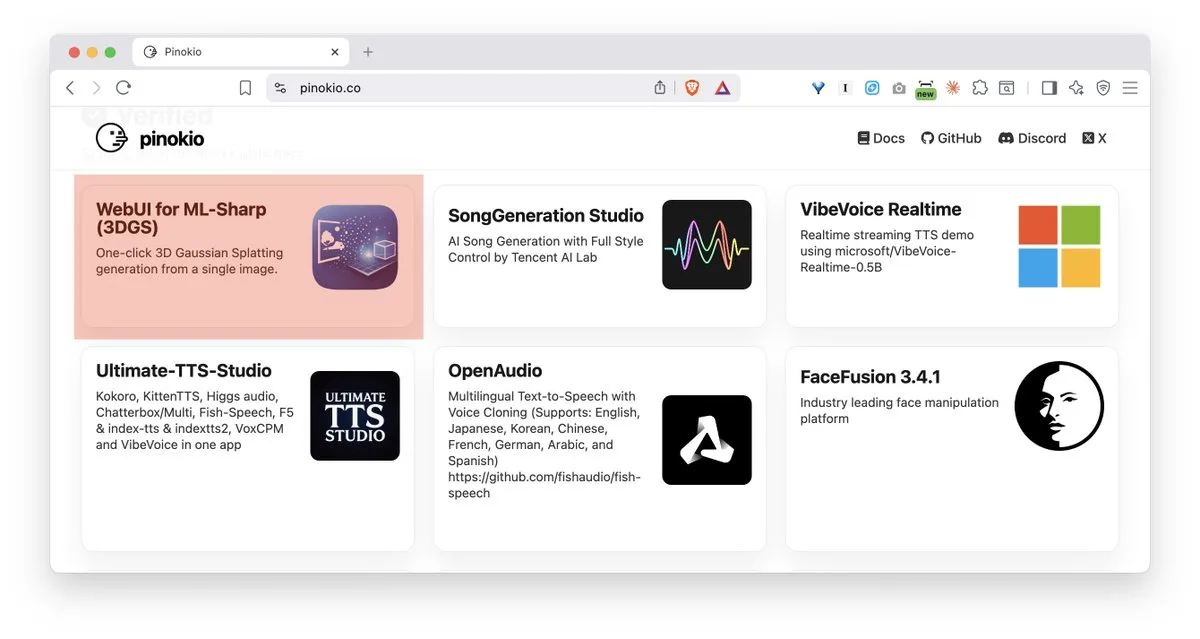This screenshot has width=1200, height=639.
Task: Toggle the browser sidebar panel
Action: point(1049,88)
